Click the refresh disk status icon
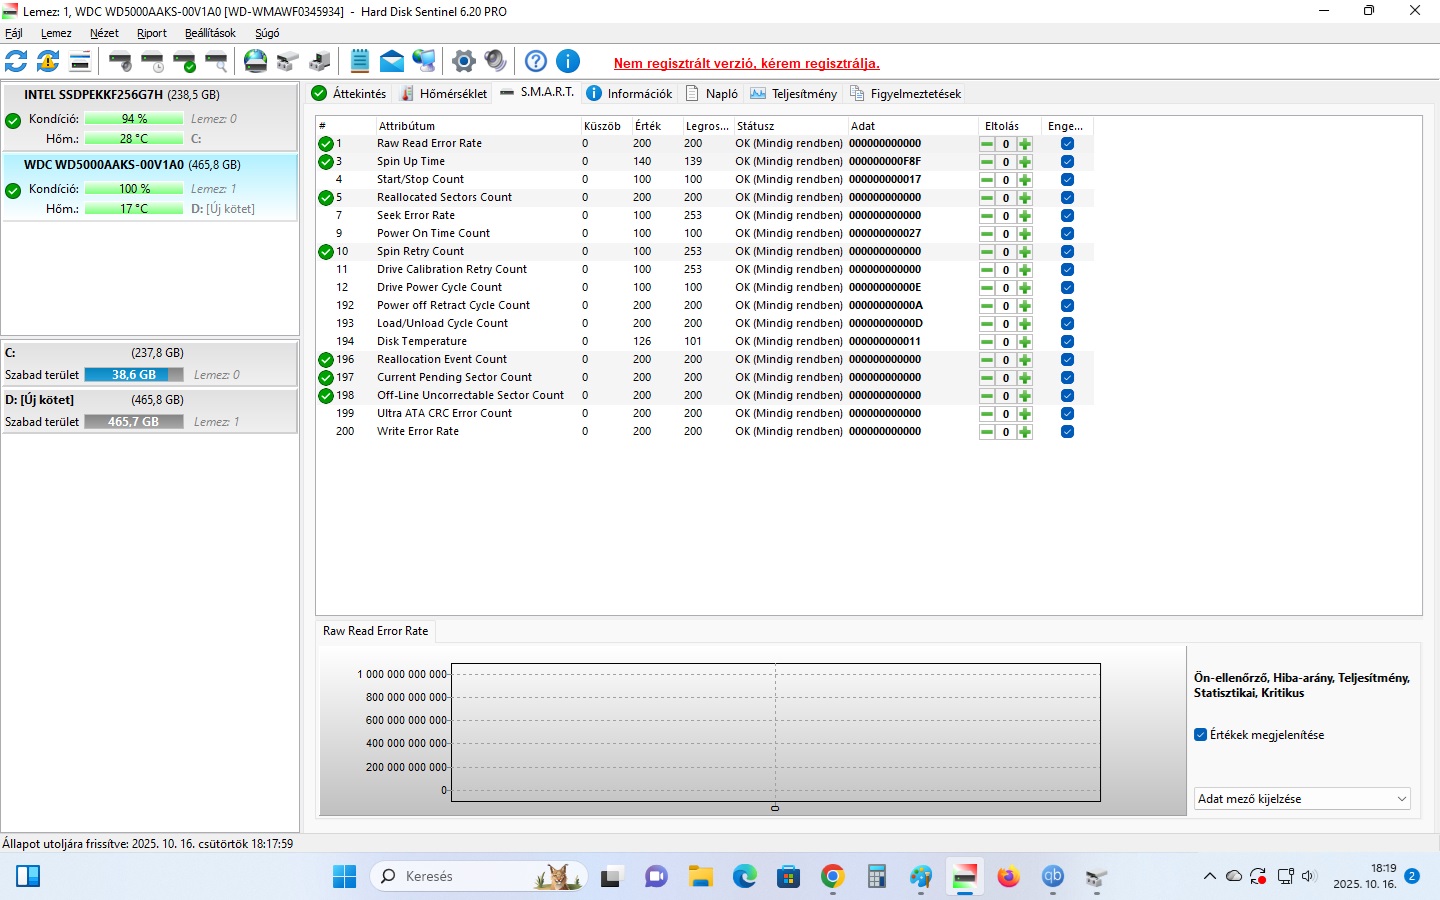The width and height of the screenshot is (1440, 900). 16,61
